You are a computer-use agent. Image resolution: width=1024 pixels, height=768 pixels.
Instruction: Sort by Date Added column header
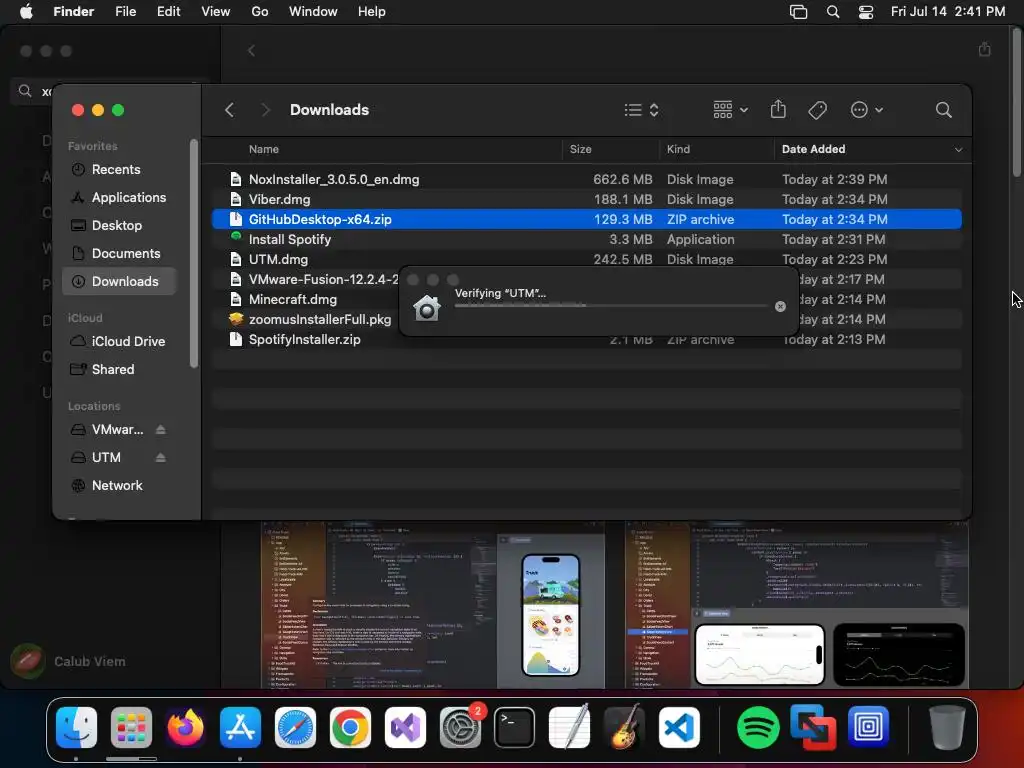pyautogui.click(x=813, y=149)
